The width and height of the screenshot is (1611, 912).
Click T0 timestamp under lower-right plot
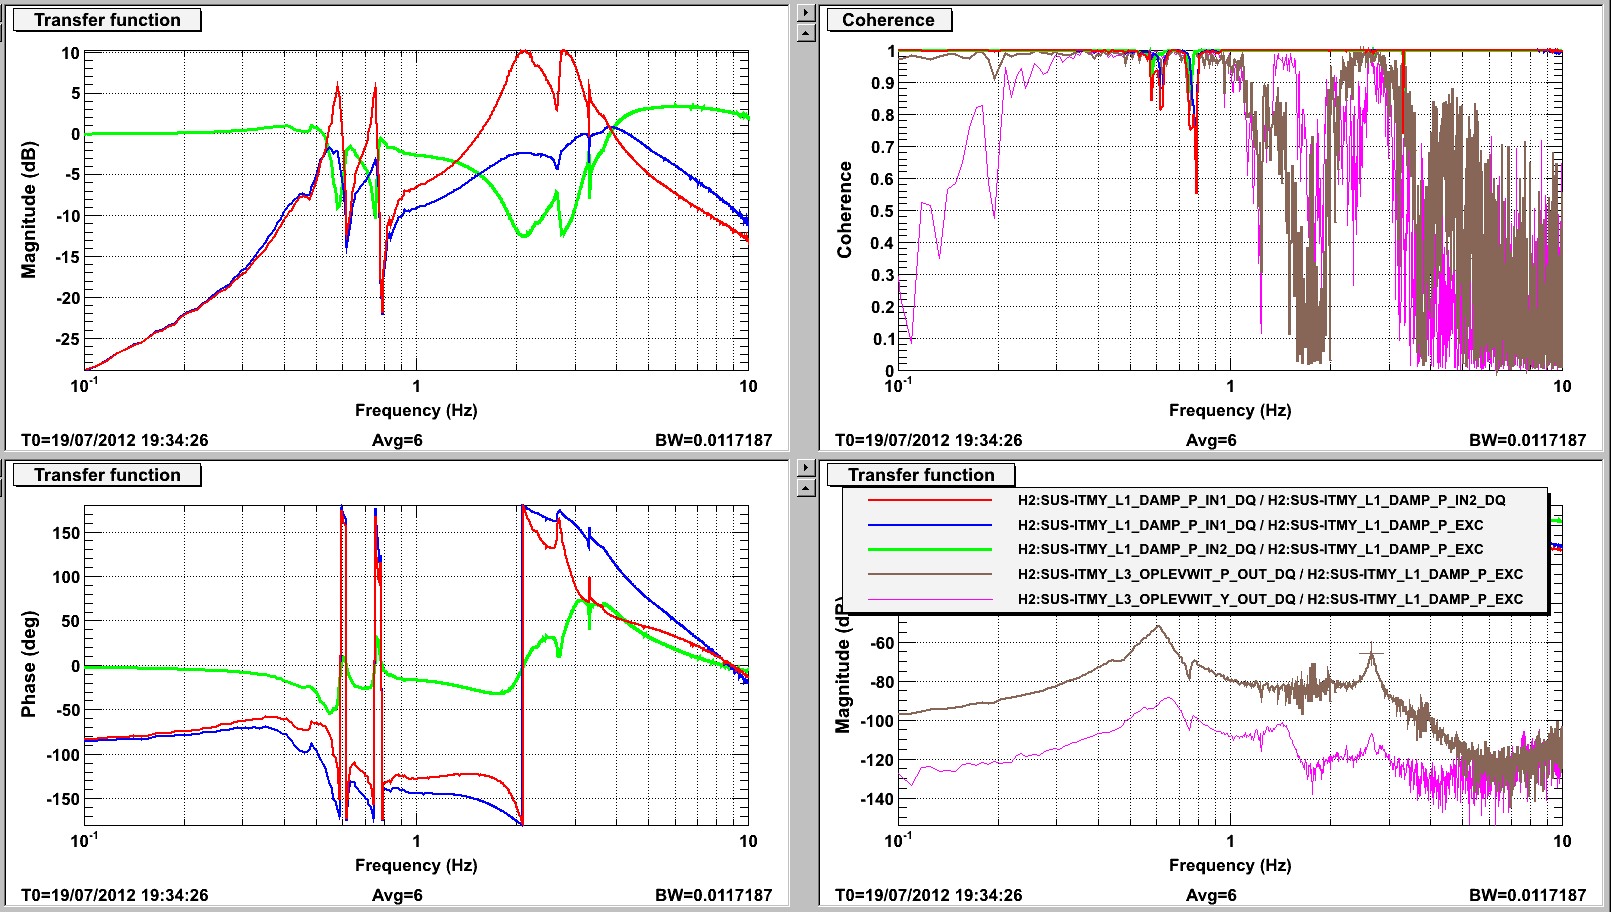tap(929, 895)
